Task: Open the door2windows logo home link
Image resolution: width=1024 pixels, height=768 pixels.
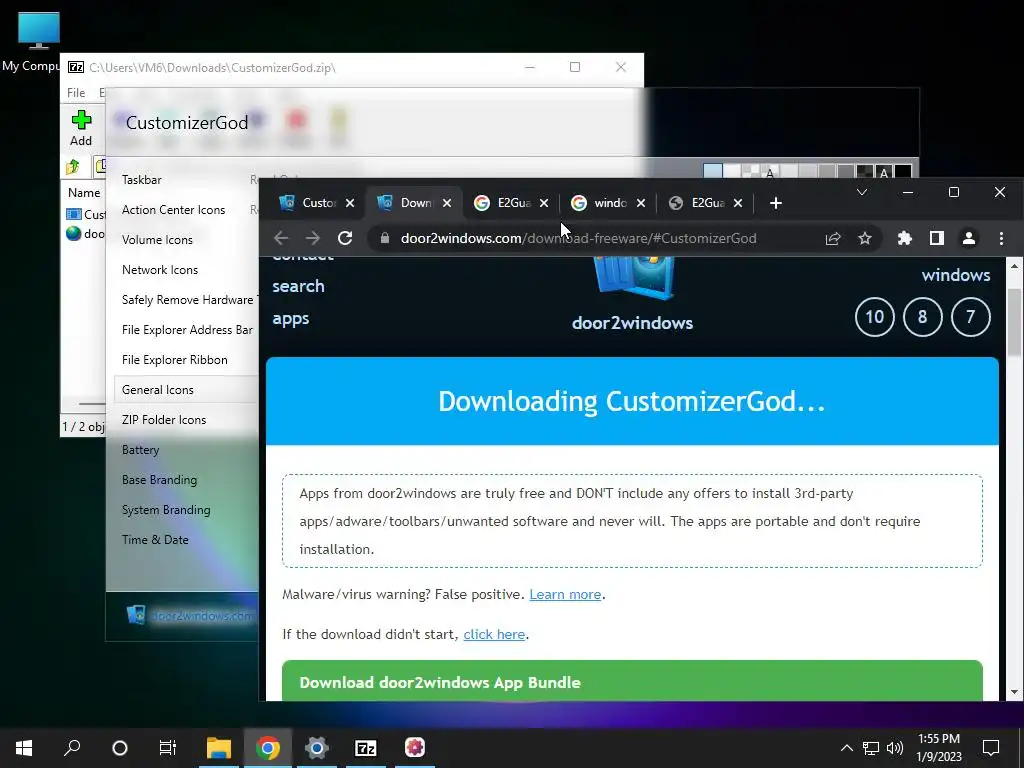Action: 632,295
